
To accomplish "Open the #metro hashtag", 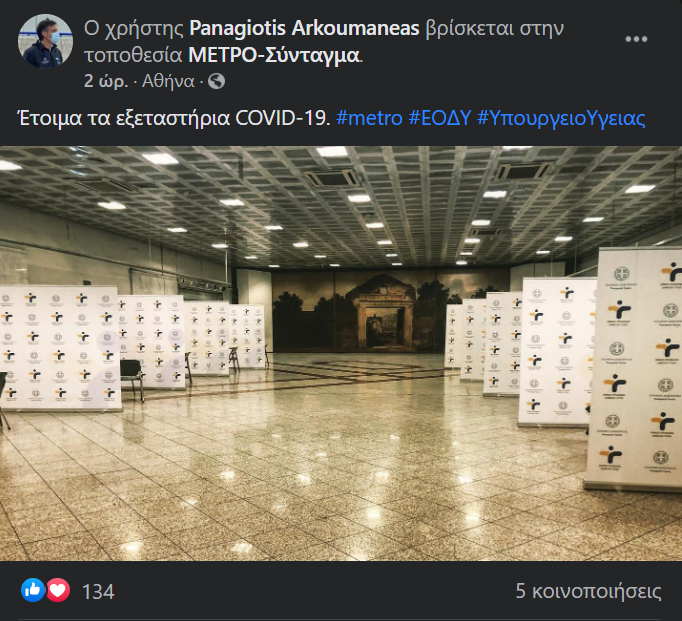I will tap(369, 118).
